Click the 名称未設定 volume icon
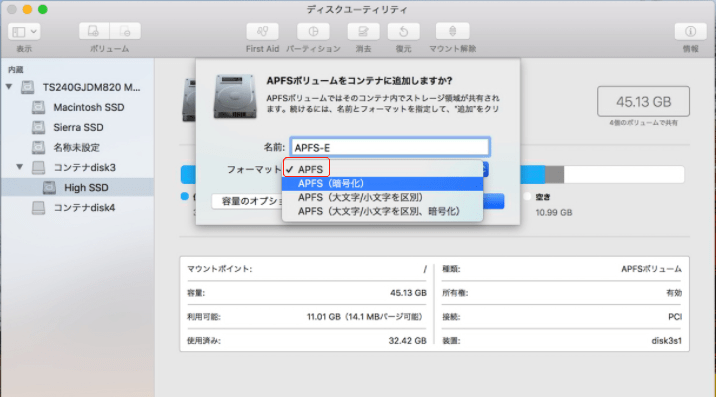 coord(38,147)
